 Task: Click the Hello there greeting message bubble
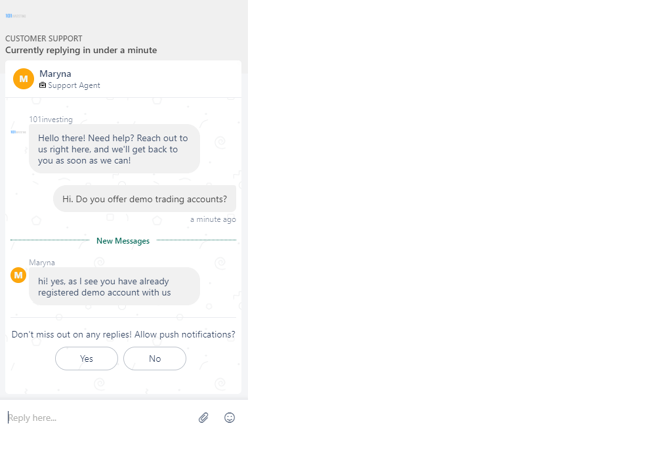114,149
